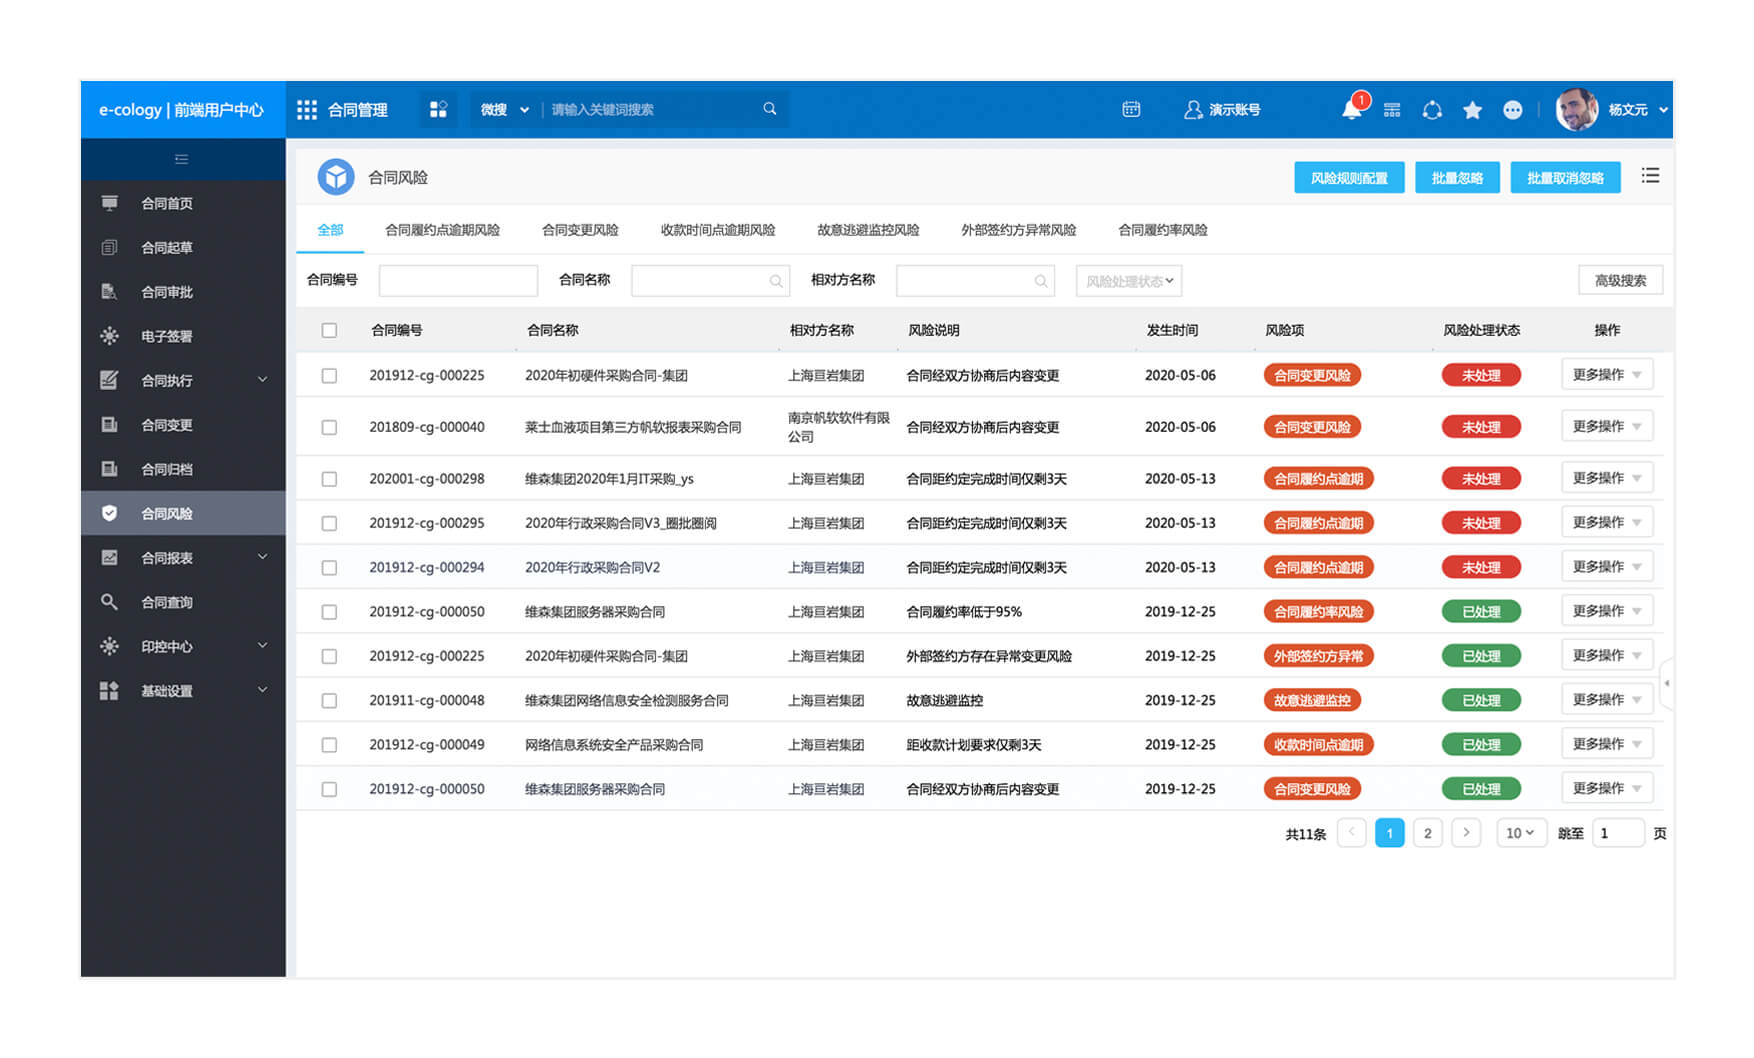The width and height of the screenshot is (1754, 1058).
Task: Click the search magnifier in top bar
Action: tap(770, 109)
